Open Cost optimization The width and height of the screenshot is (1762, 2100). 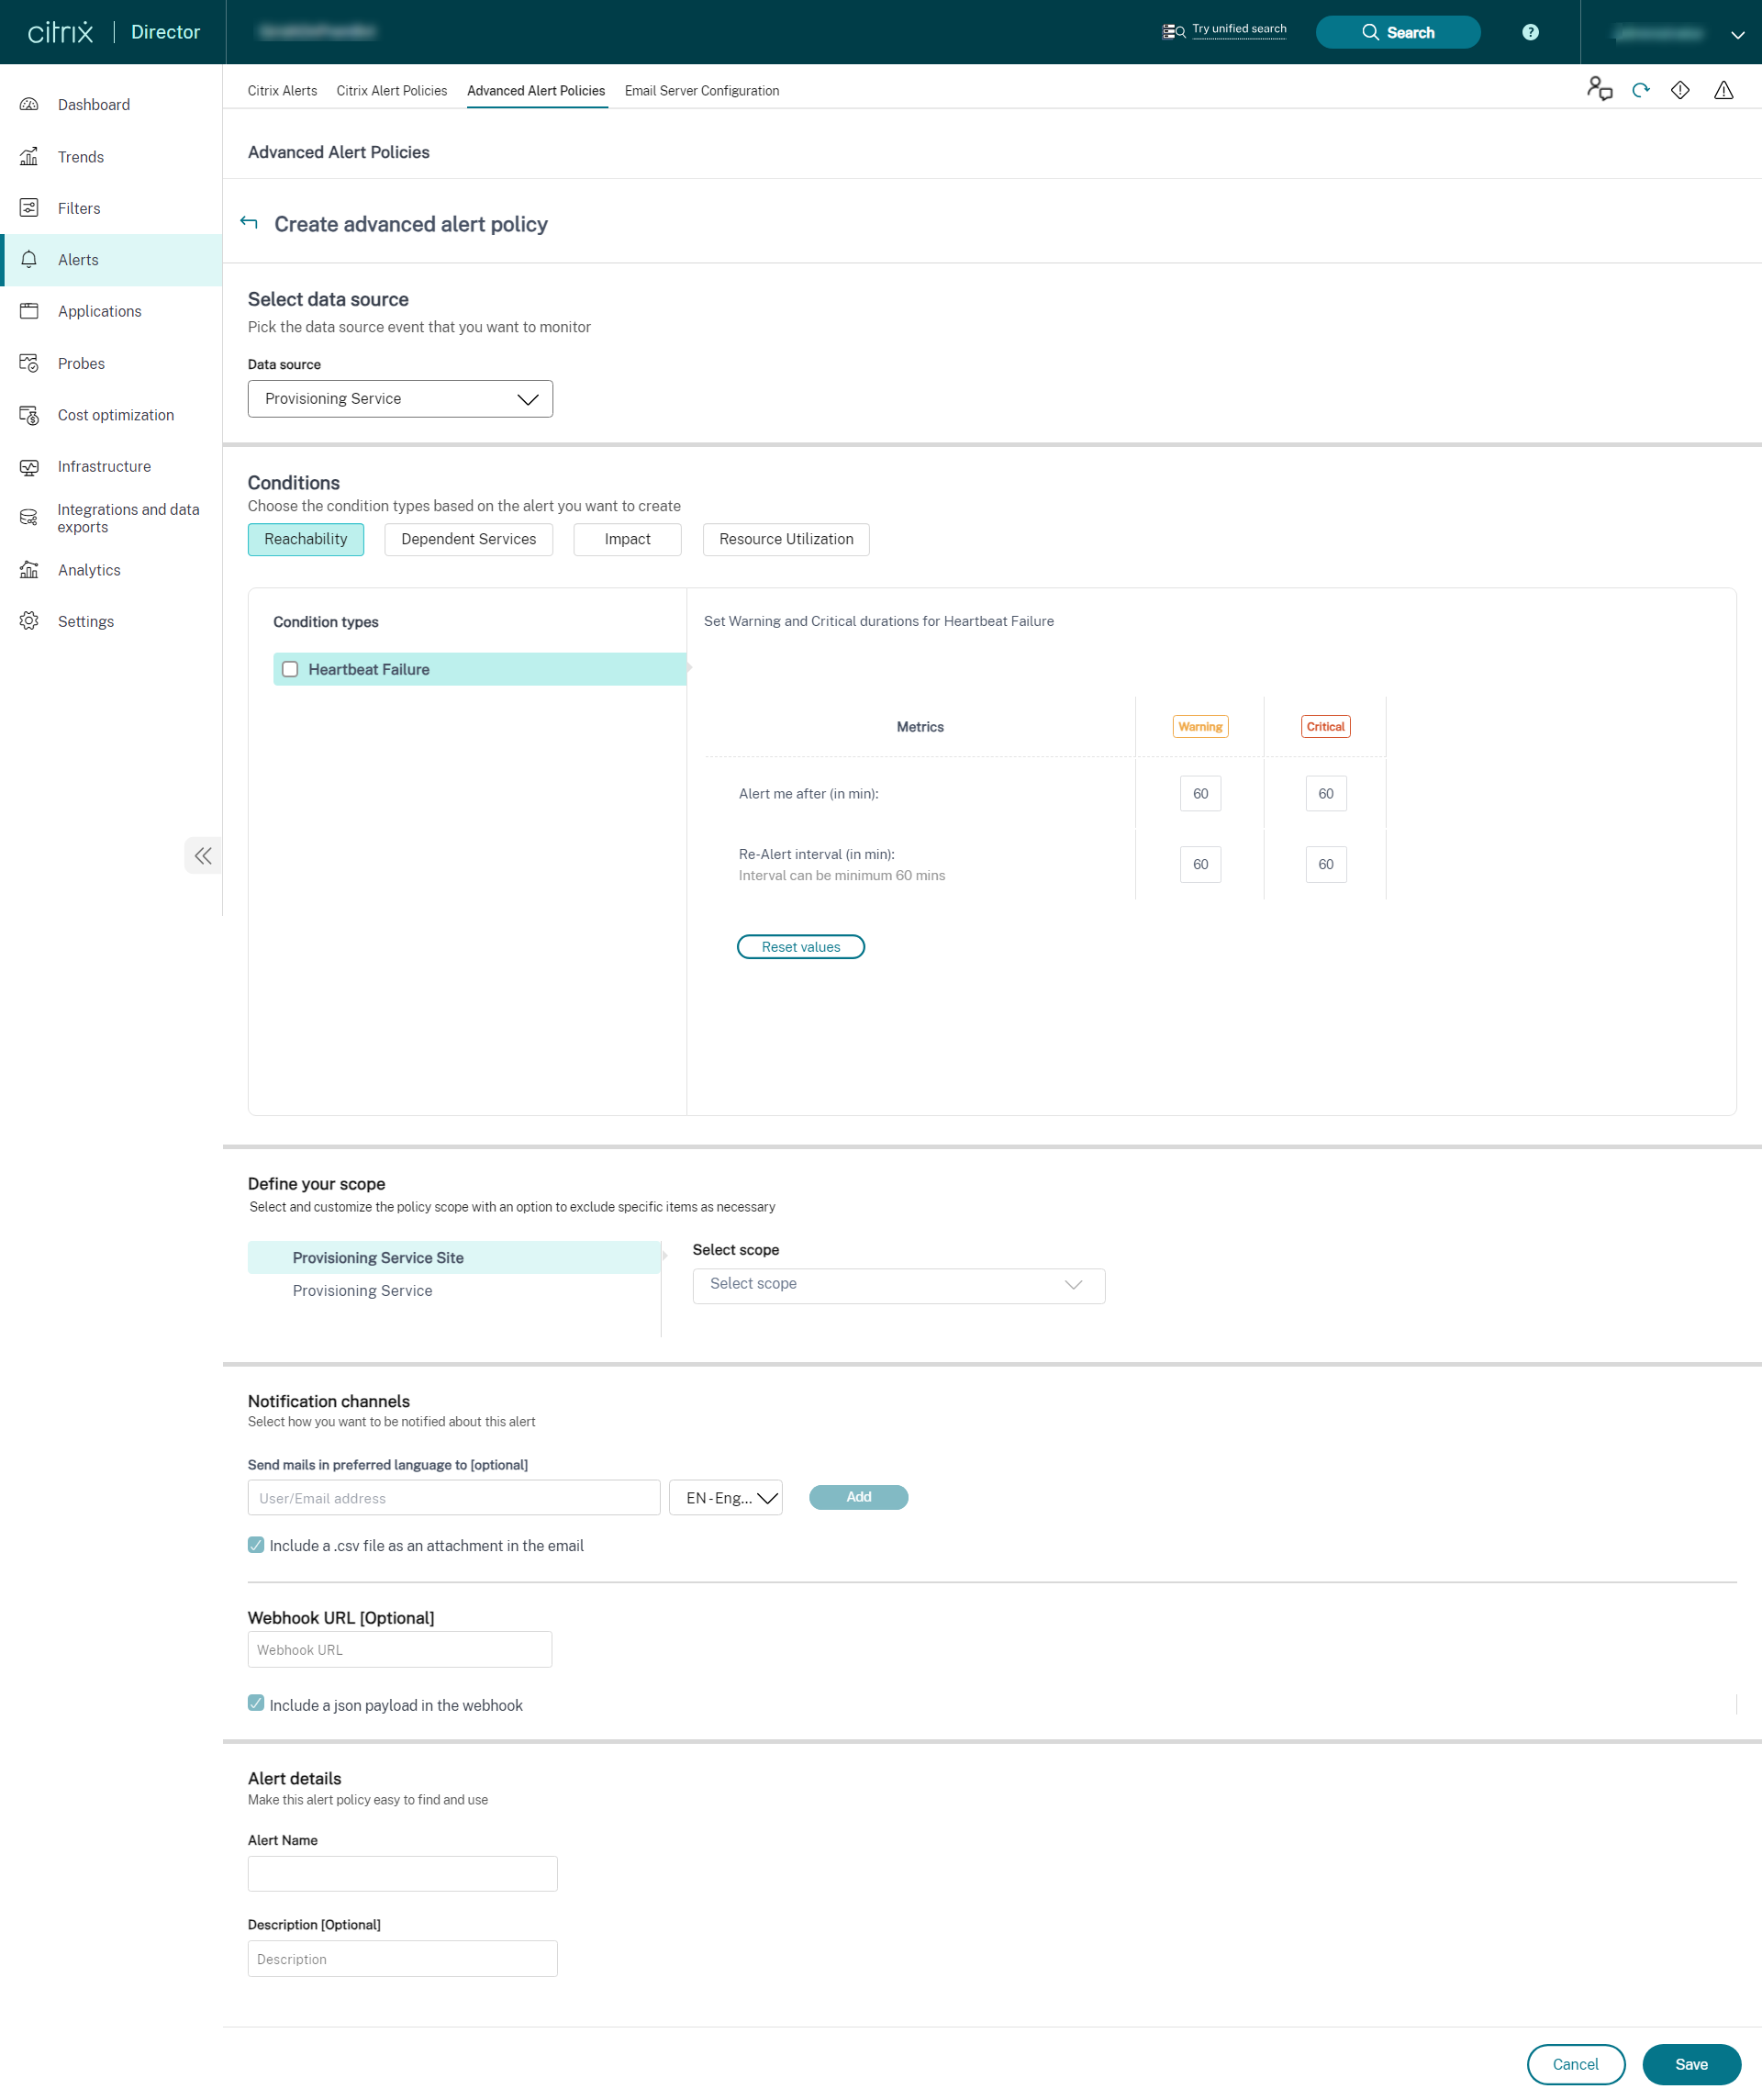(x=114, y=414)
